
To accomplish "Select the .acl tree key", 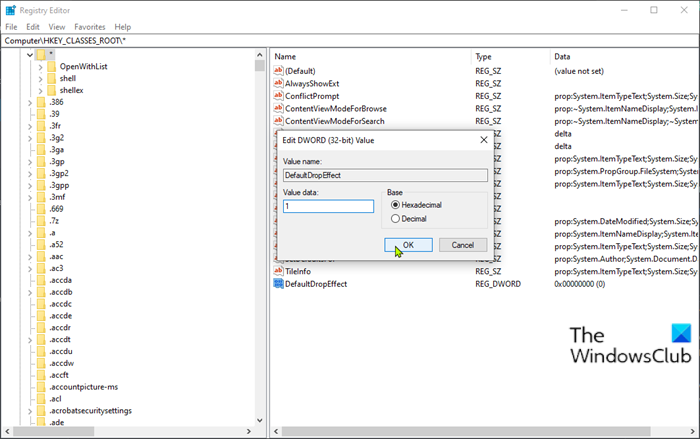I will 55,399.
